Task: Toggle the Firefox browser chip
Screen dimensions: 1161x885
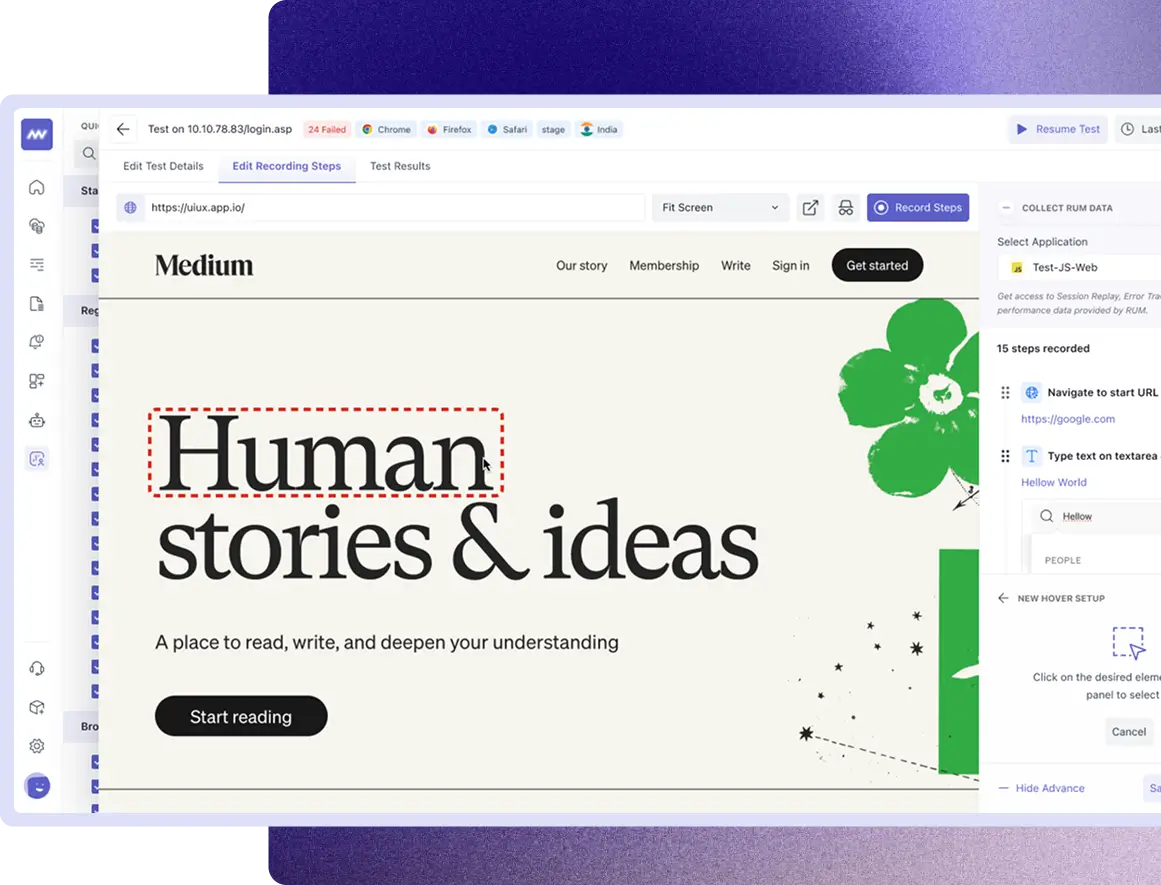Action: [x=448, y=130]
